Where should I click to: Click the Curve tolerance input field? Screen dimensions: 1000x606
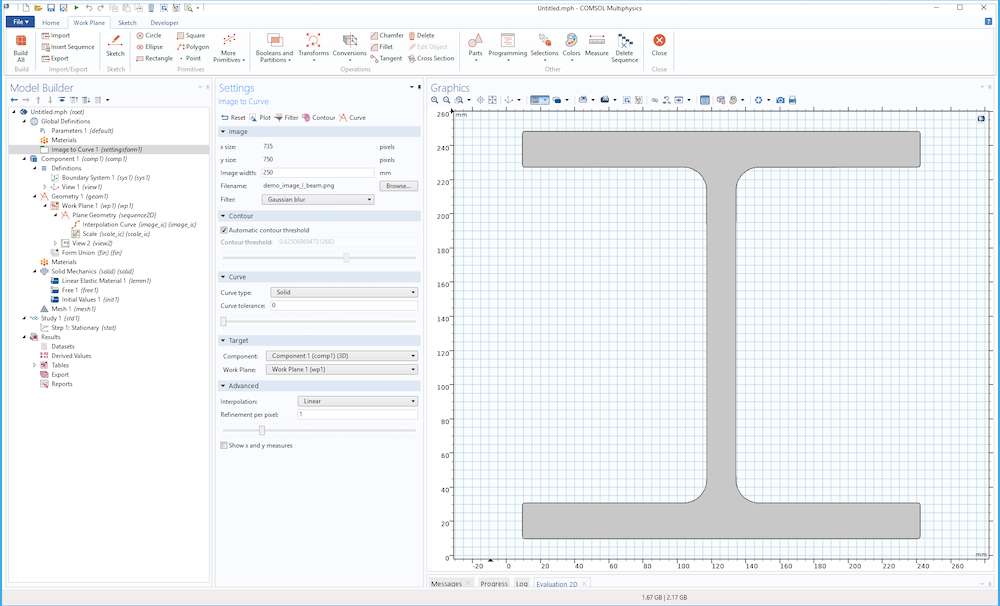pos(344,306)
